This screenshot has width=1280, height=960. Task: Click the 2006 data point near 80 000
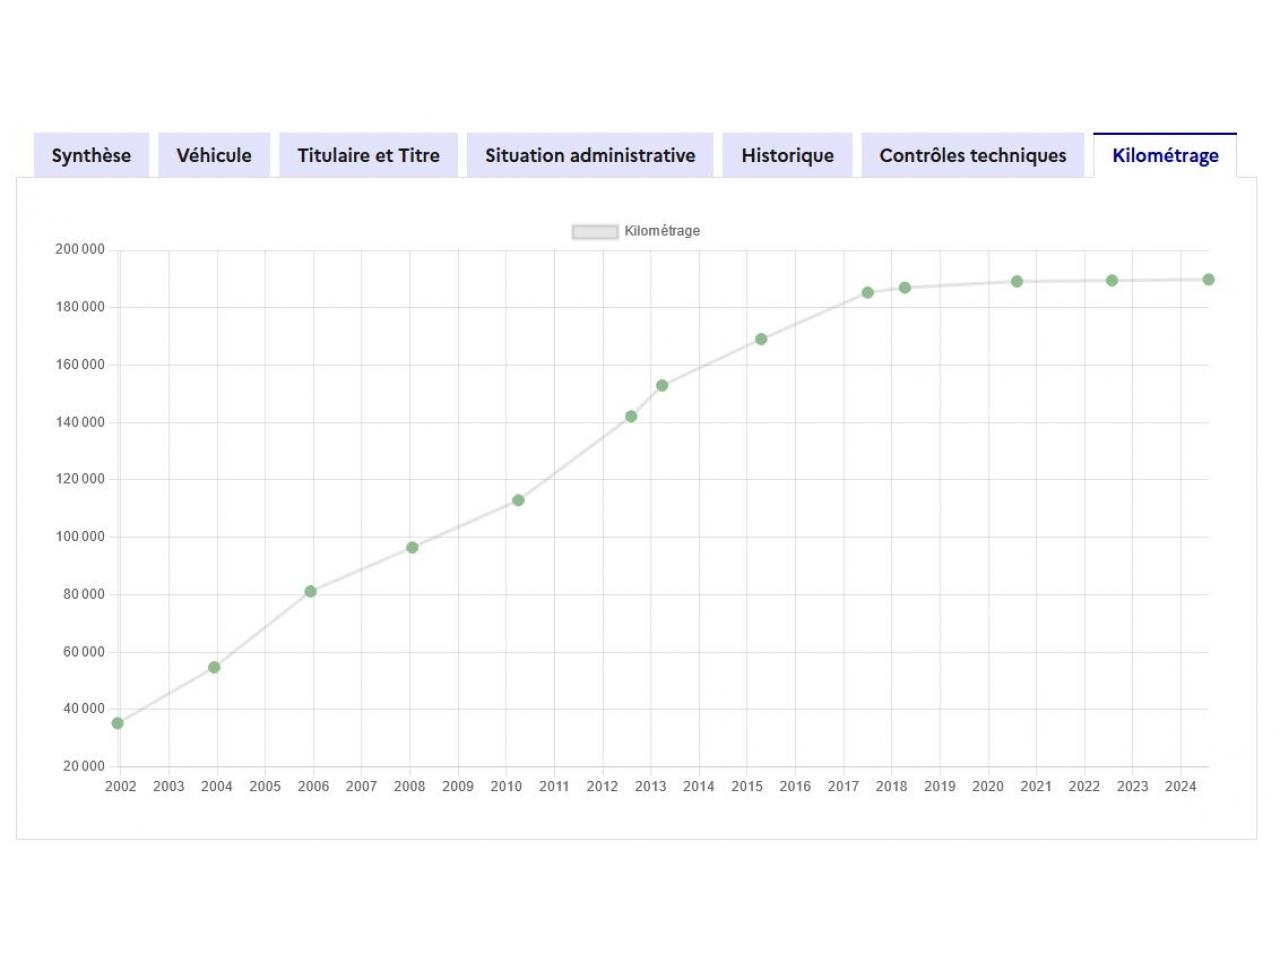point(311,591)
